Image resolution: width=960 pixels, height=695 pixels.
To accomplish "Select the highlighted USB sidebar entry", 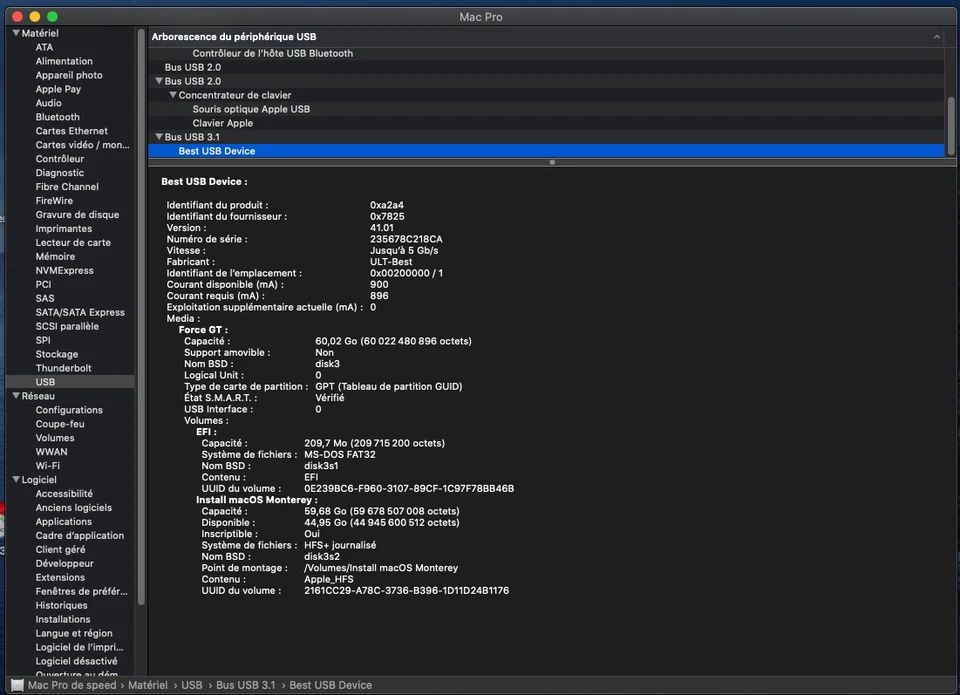I will (x=70, y=381).
